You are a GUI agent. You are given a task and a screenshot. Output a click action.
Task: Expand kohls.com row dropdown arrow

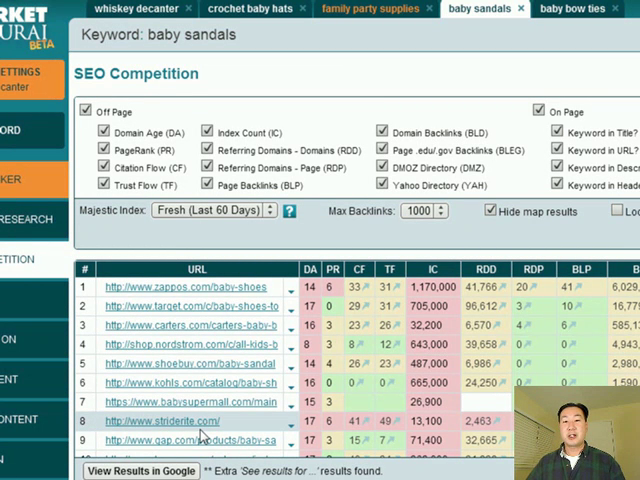point(291,387)
